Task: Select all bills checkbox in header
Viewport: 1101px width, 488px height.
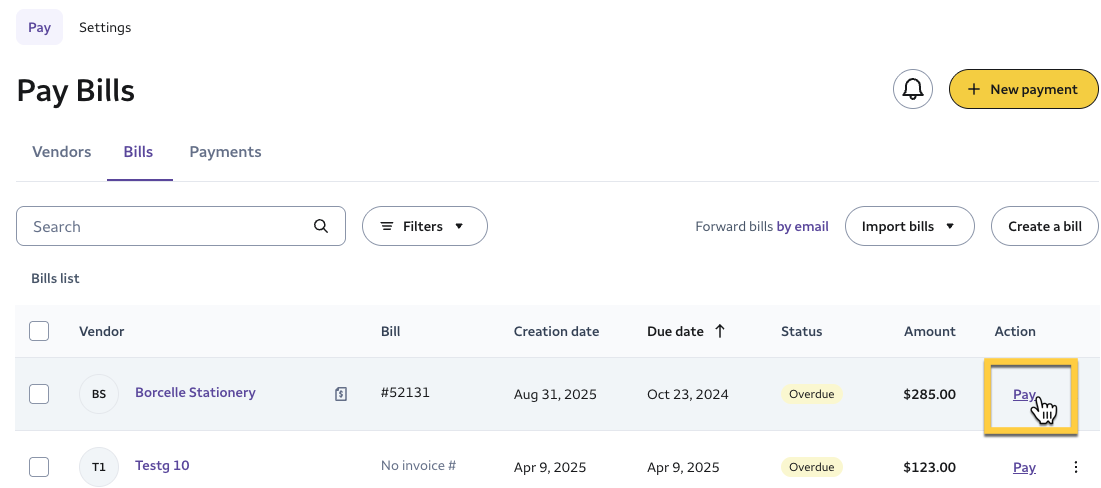Action: point(39,331)
